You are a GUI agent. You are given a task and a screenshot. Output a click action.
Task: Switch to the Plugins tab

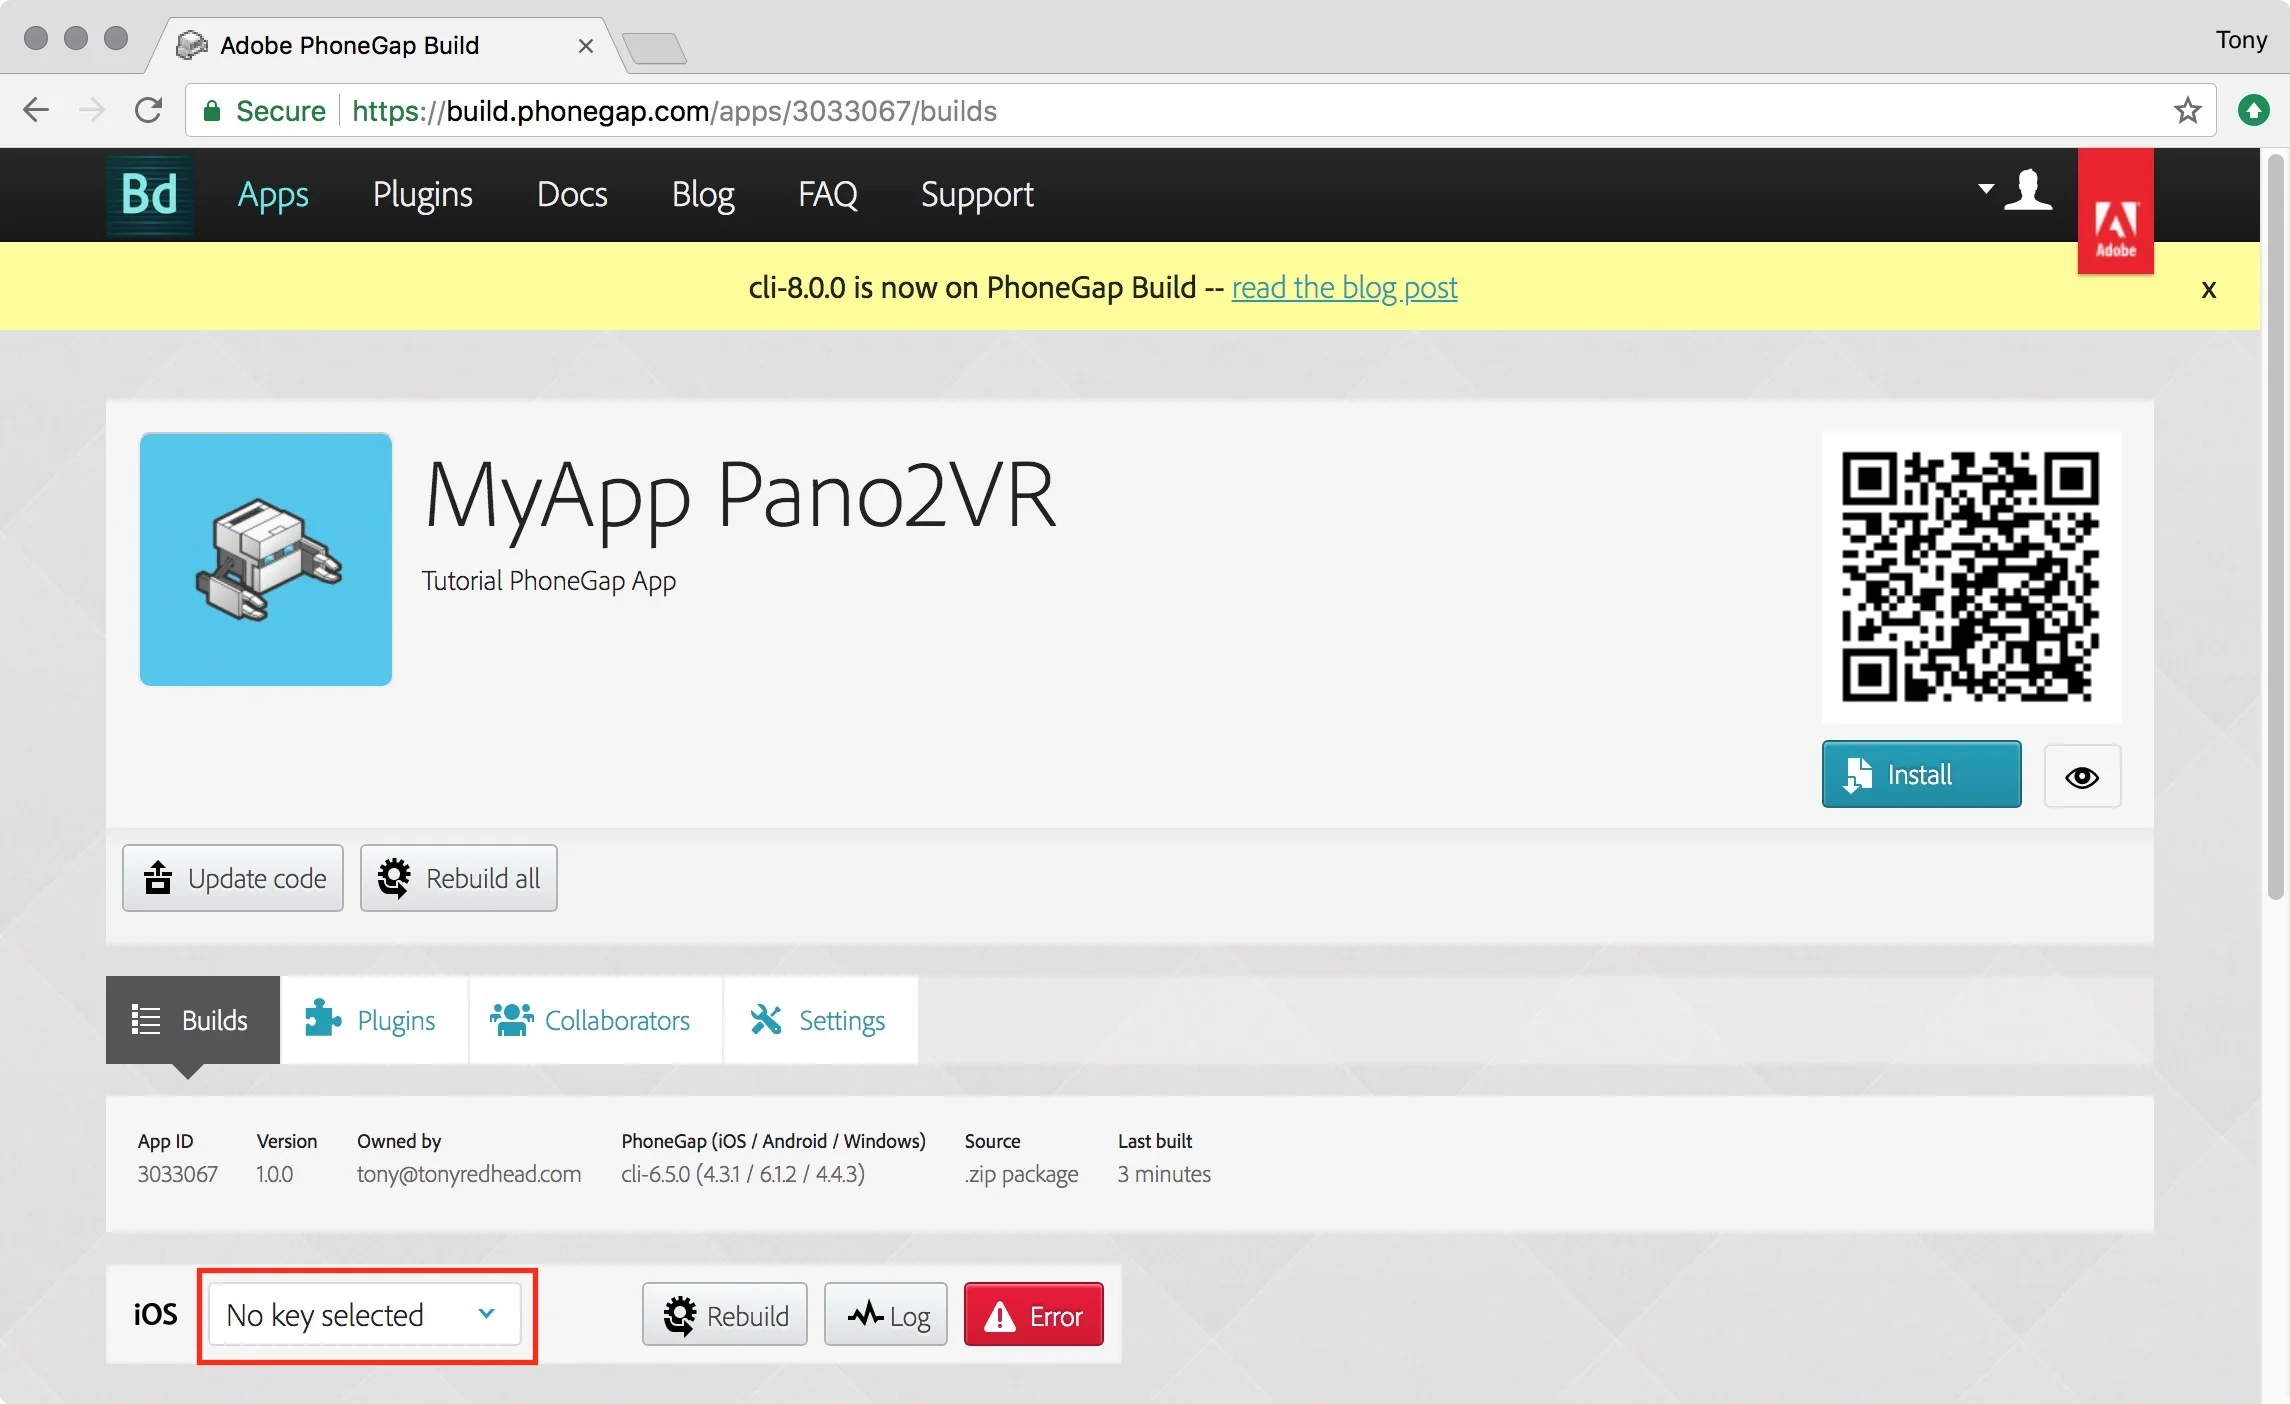coord(372,1020)
